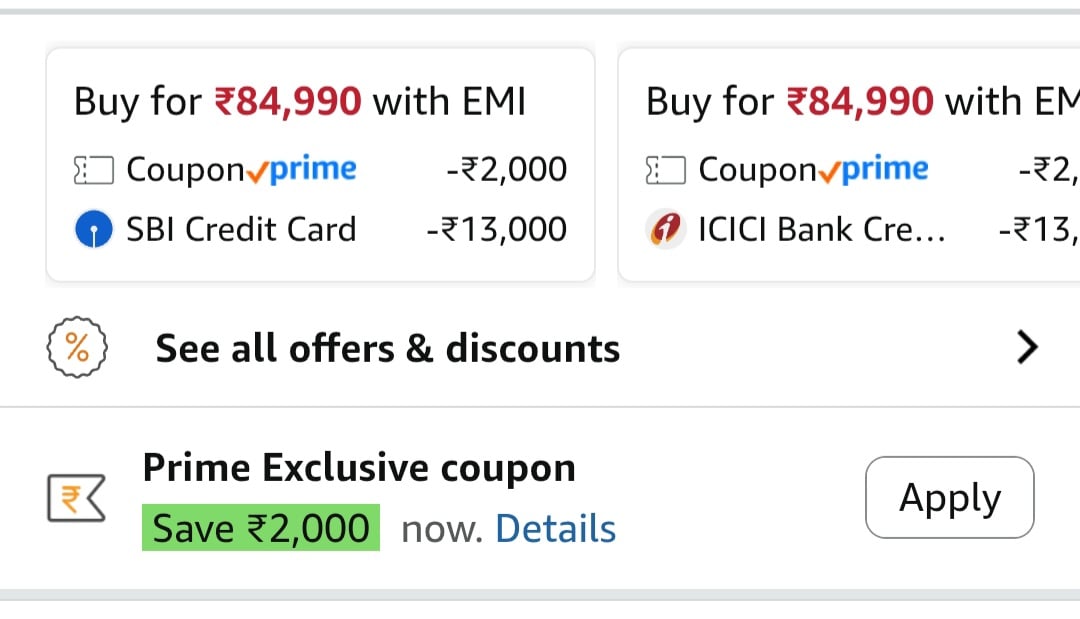1080x619 pixels.
Task: Click ₹84,990 price in SBI offer card
Action: coord(288,101)
